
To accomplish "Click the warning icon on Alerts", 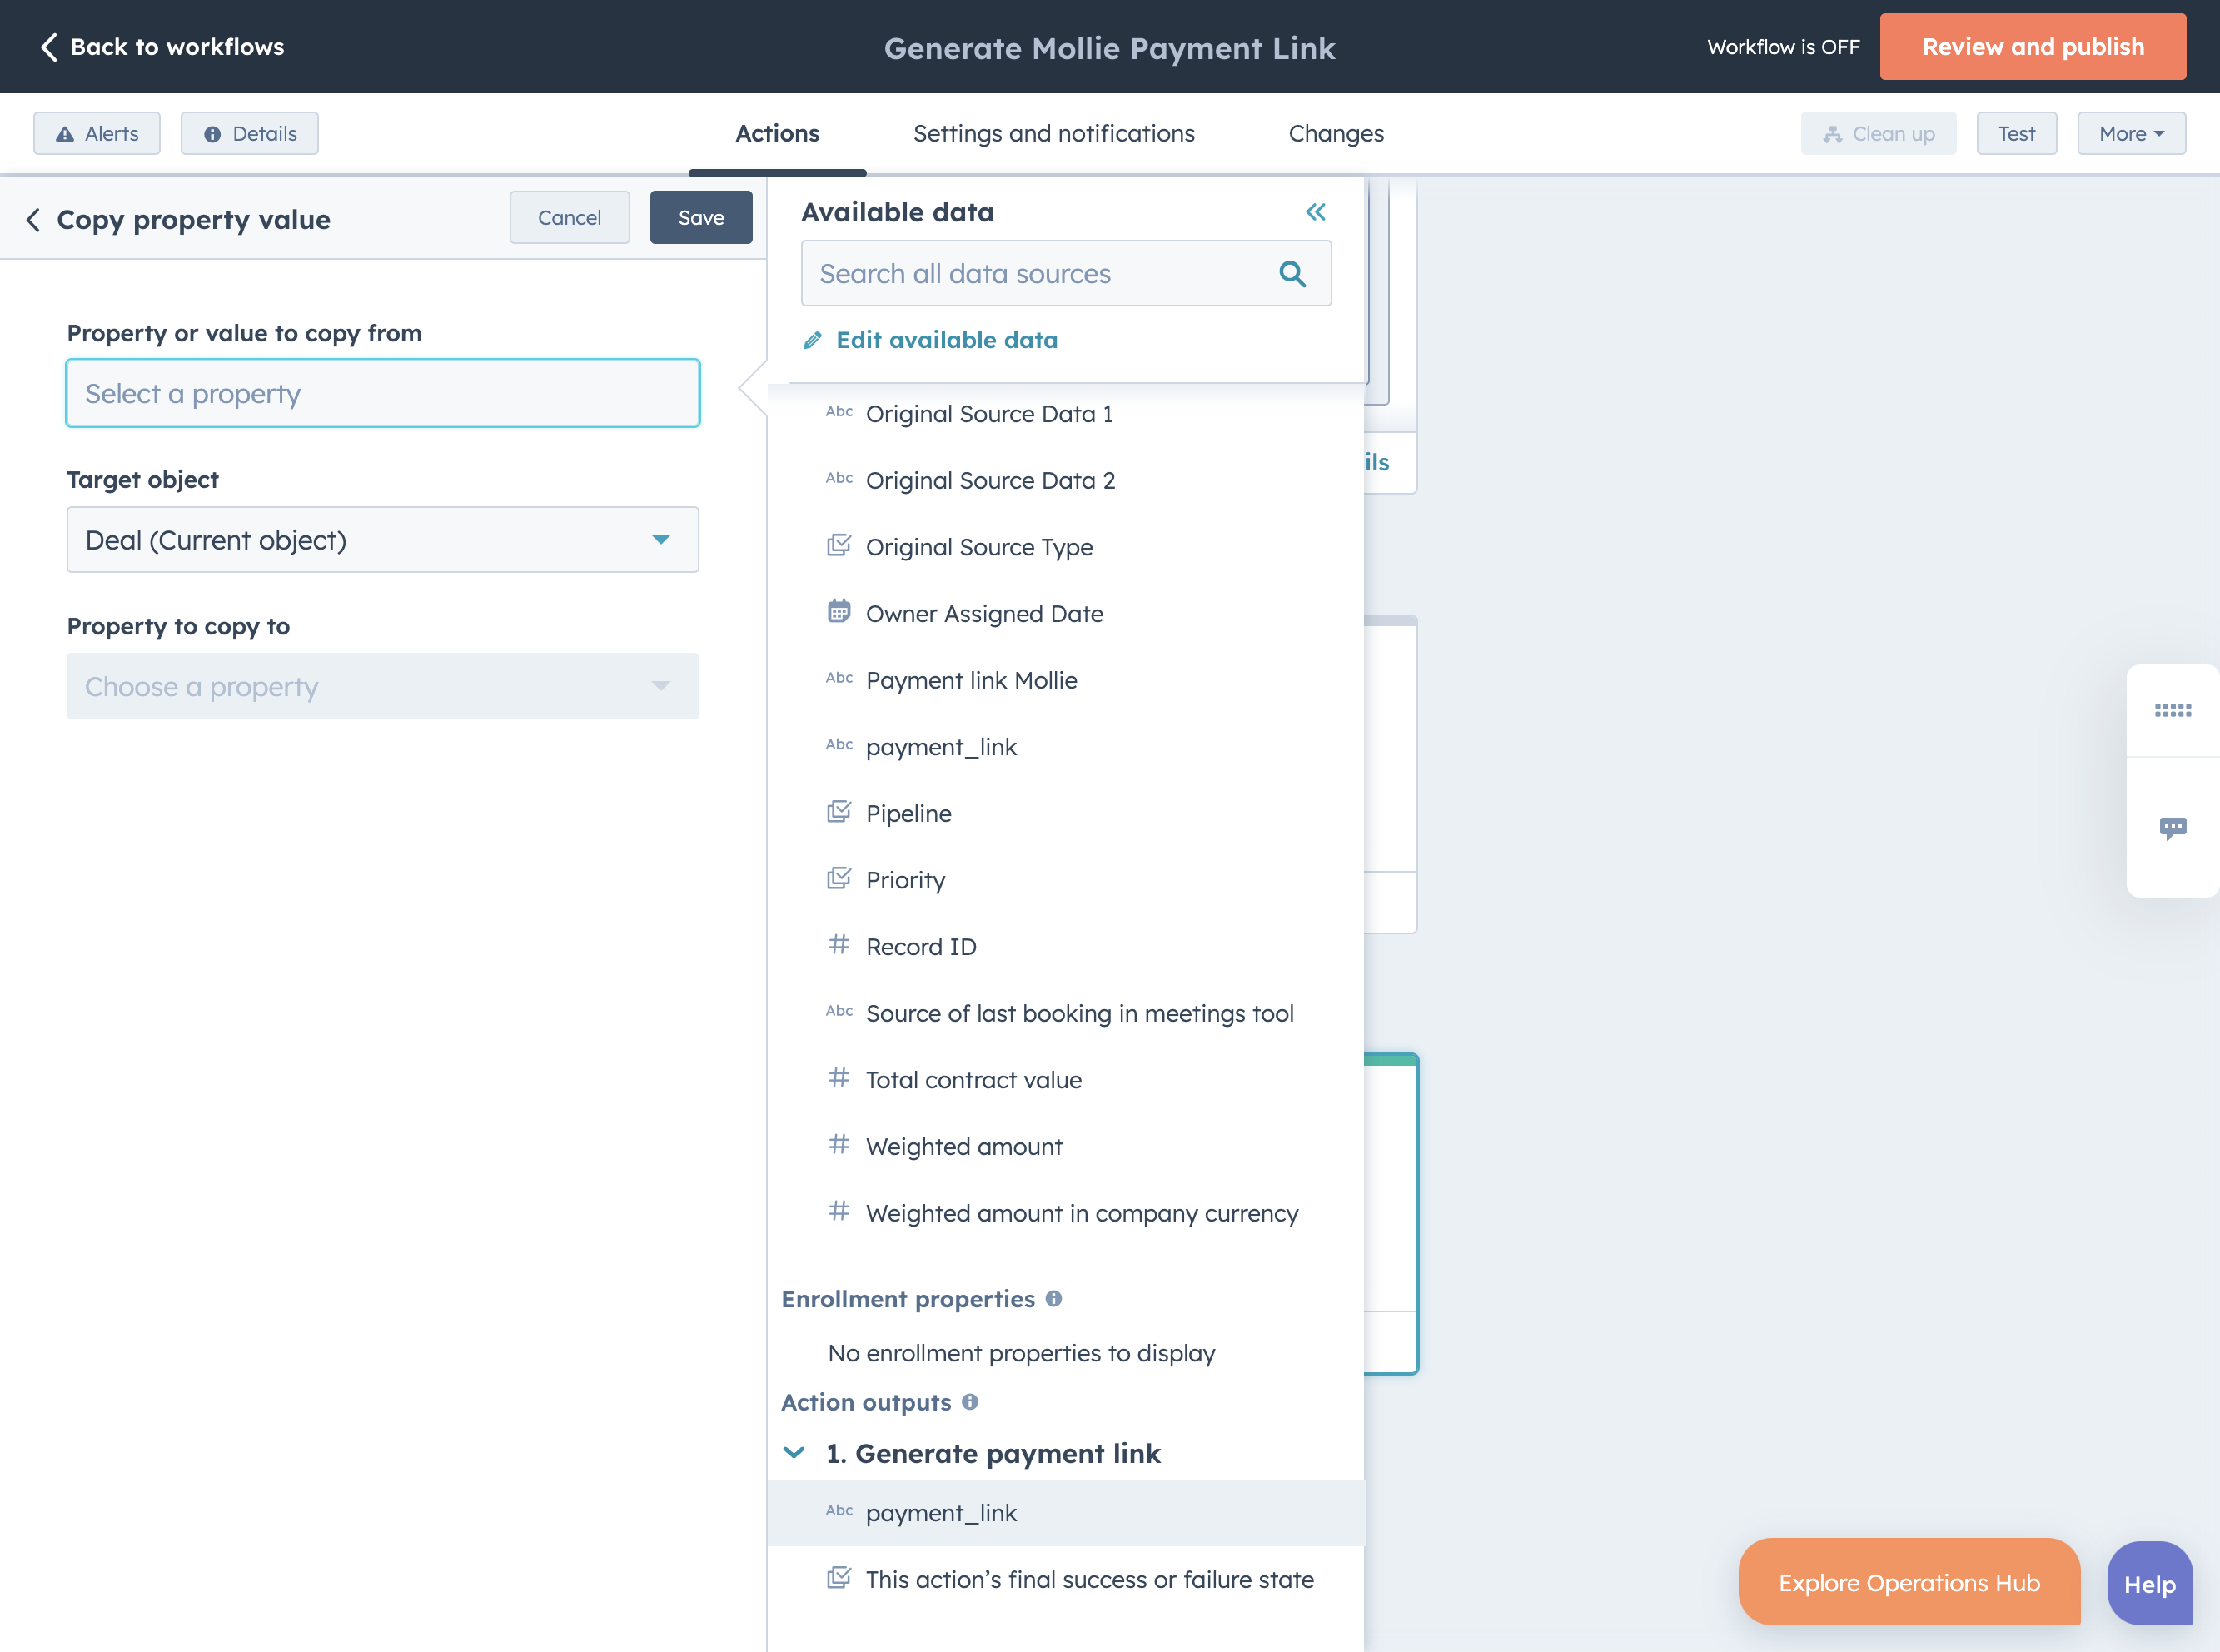I will pyautogui.click(x=65, y=134).
